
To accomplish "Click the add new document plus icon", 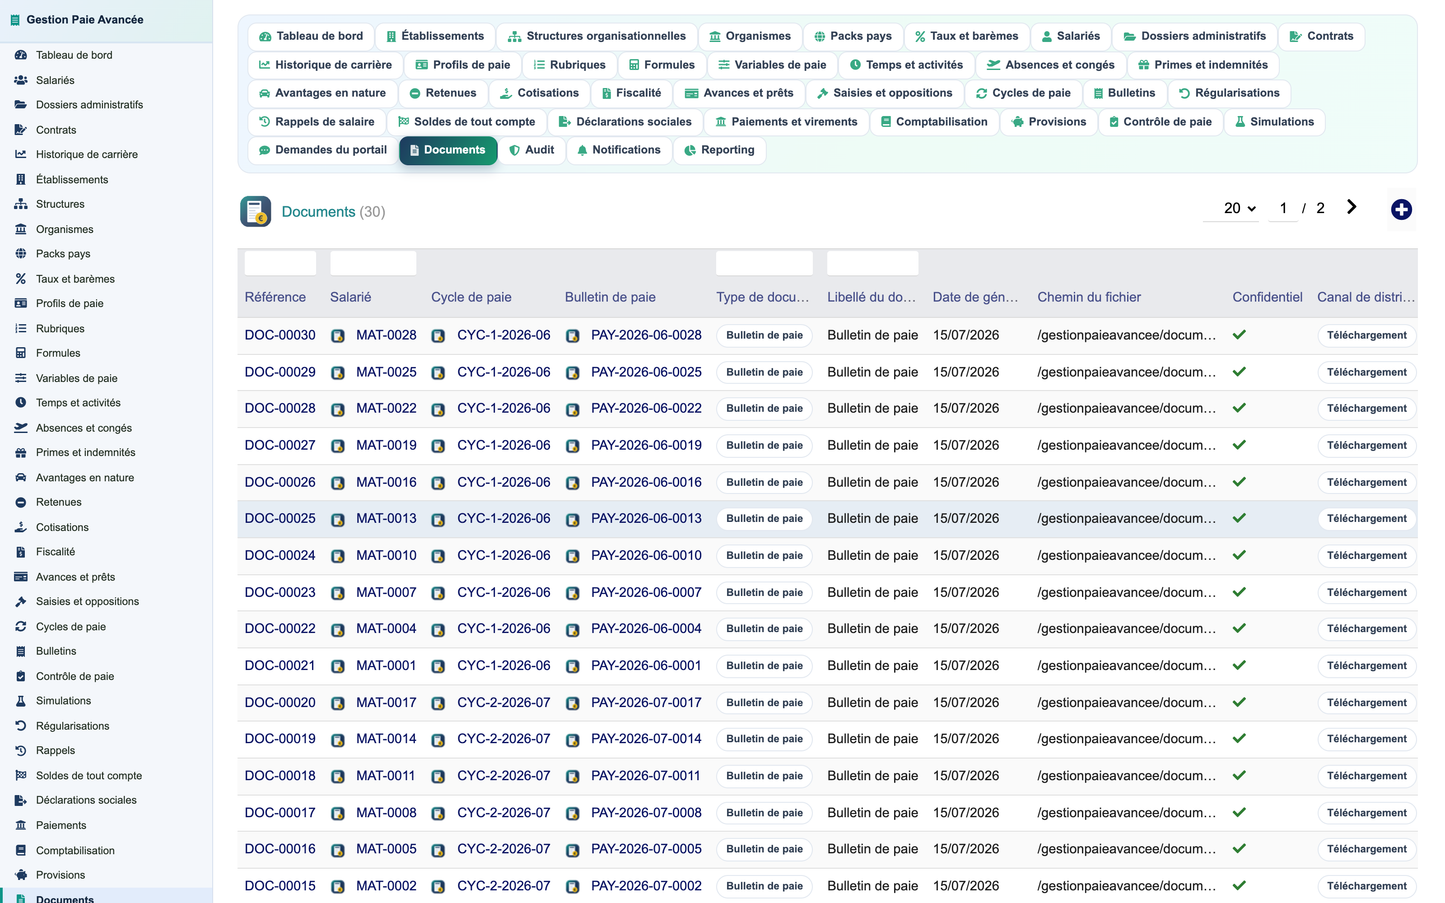I will [1401, 209].
